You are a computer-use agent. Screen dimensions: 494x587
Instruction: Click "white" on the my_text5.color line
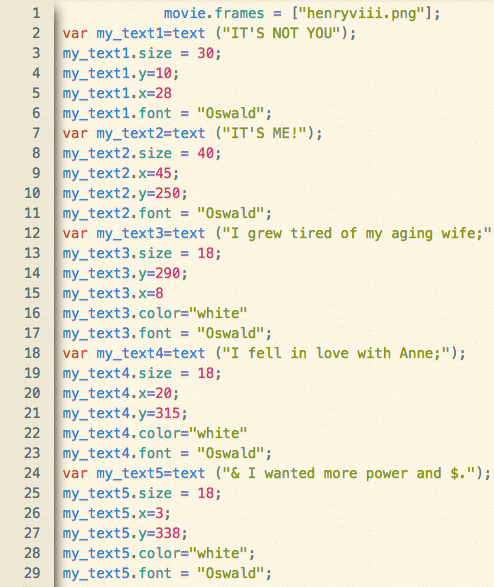tap(218, 553)
